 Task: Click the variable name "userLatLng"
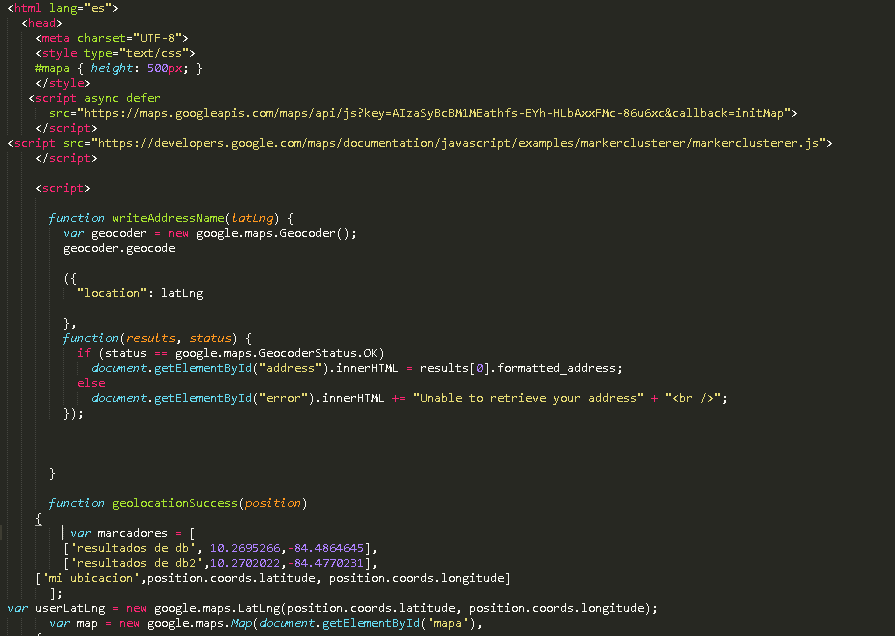click(x=70, y=608)
